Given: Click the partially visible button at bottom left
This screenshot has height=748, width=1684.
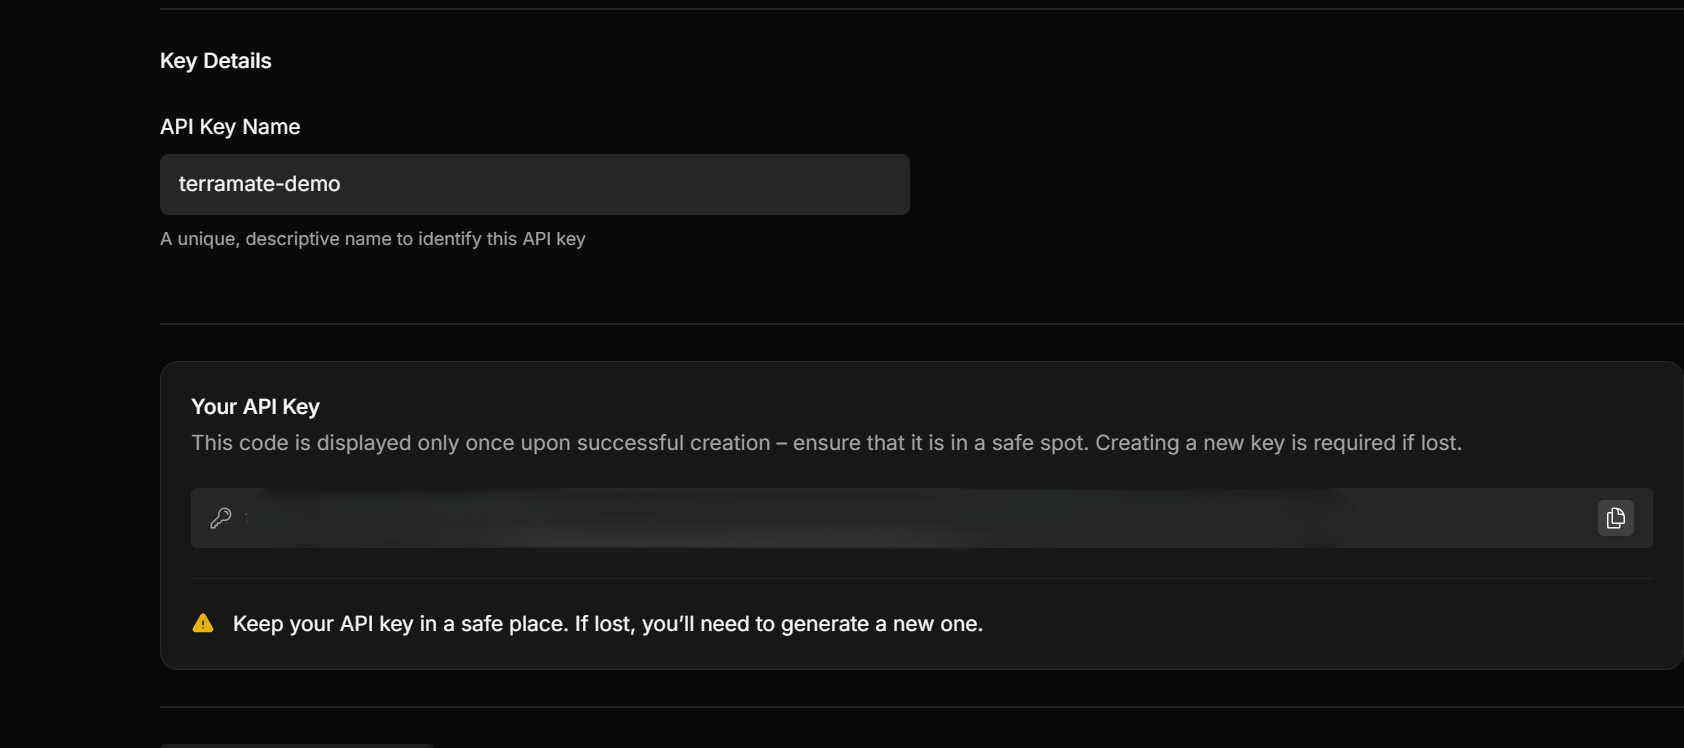Looking at the screenshot, I should [x=295, y=745].
